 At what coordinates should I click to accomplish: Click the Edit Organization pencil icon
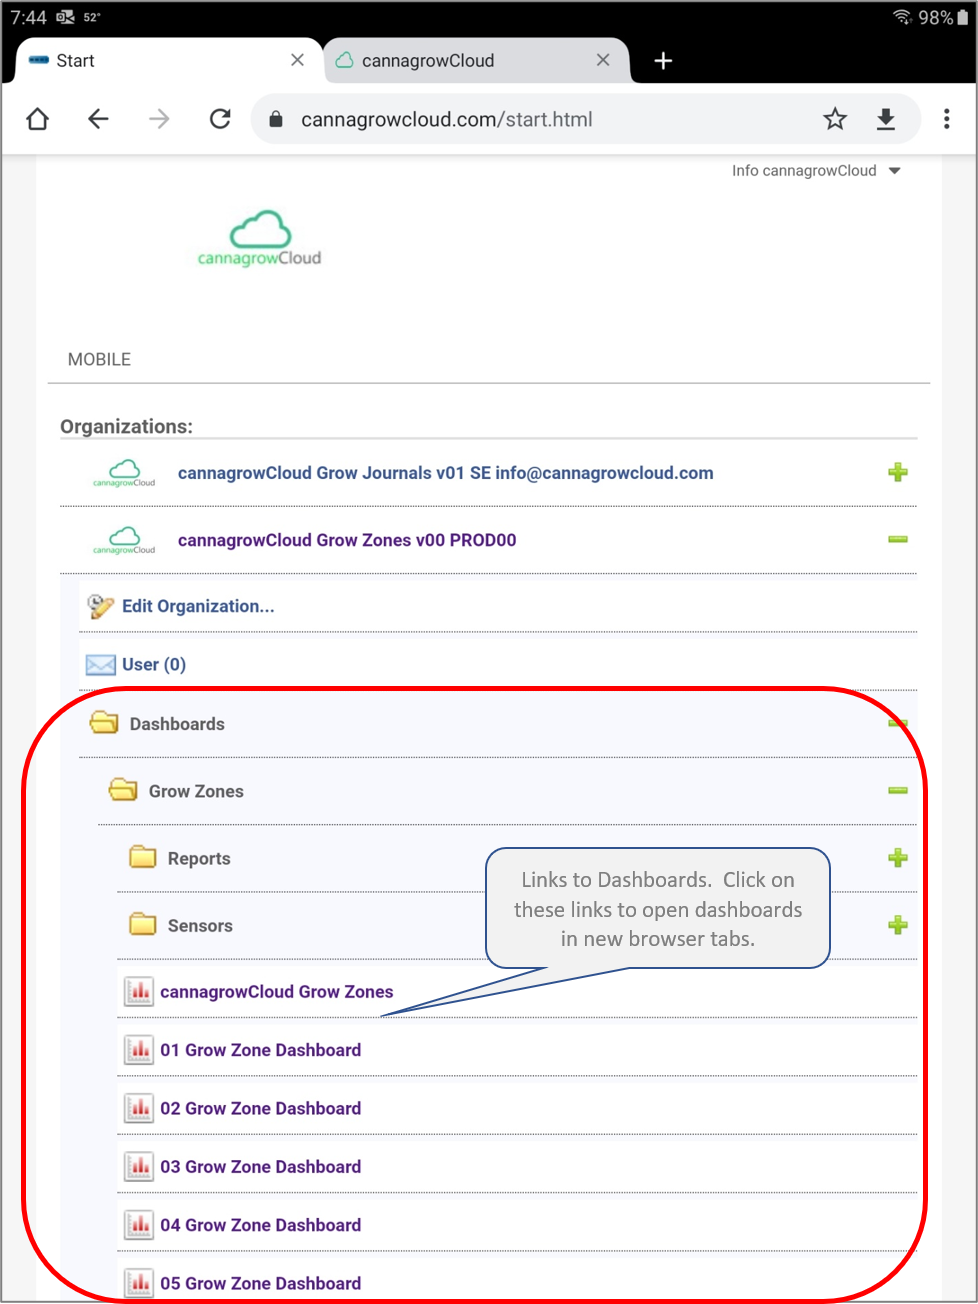(100, 606)
